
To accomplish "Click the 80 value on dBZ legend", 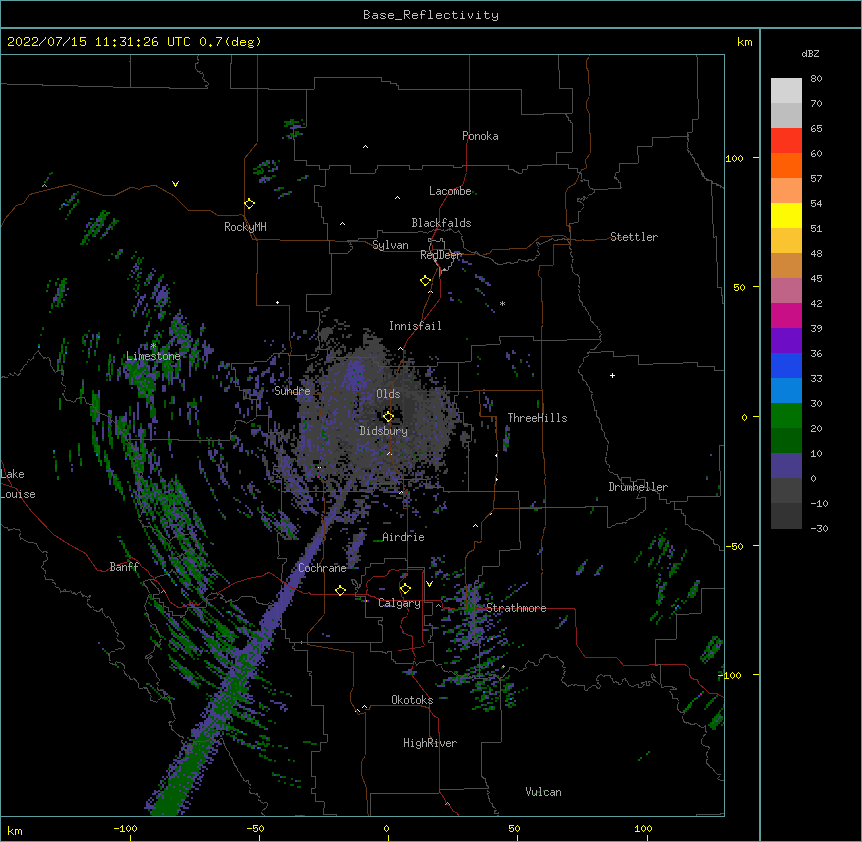I will (816, 79).
